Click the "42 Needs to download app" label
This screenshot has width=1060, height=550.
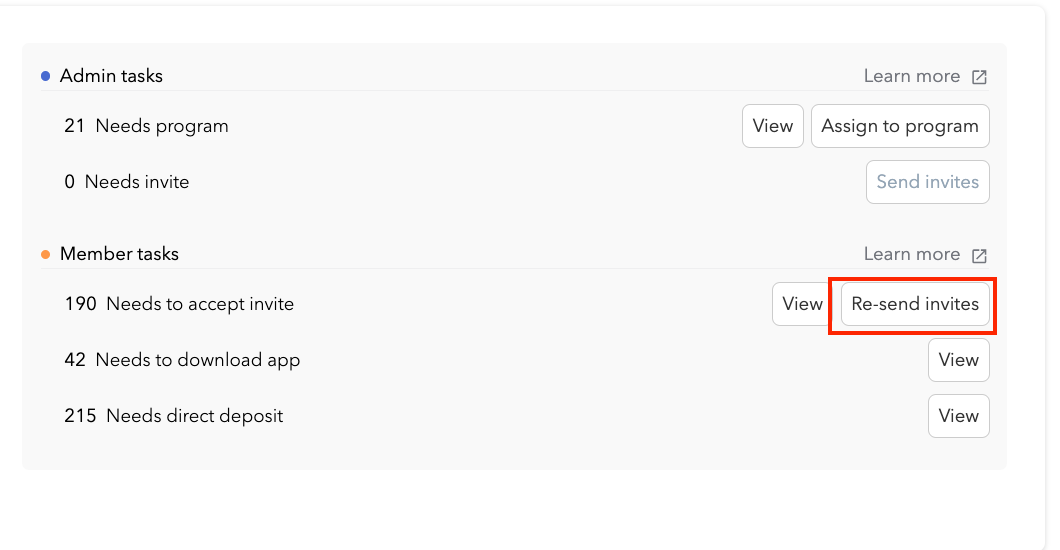(182, 360)
